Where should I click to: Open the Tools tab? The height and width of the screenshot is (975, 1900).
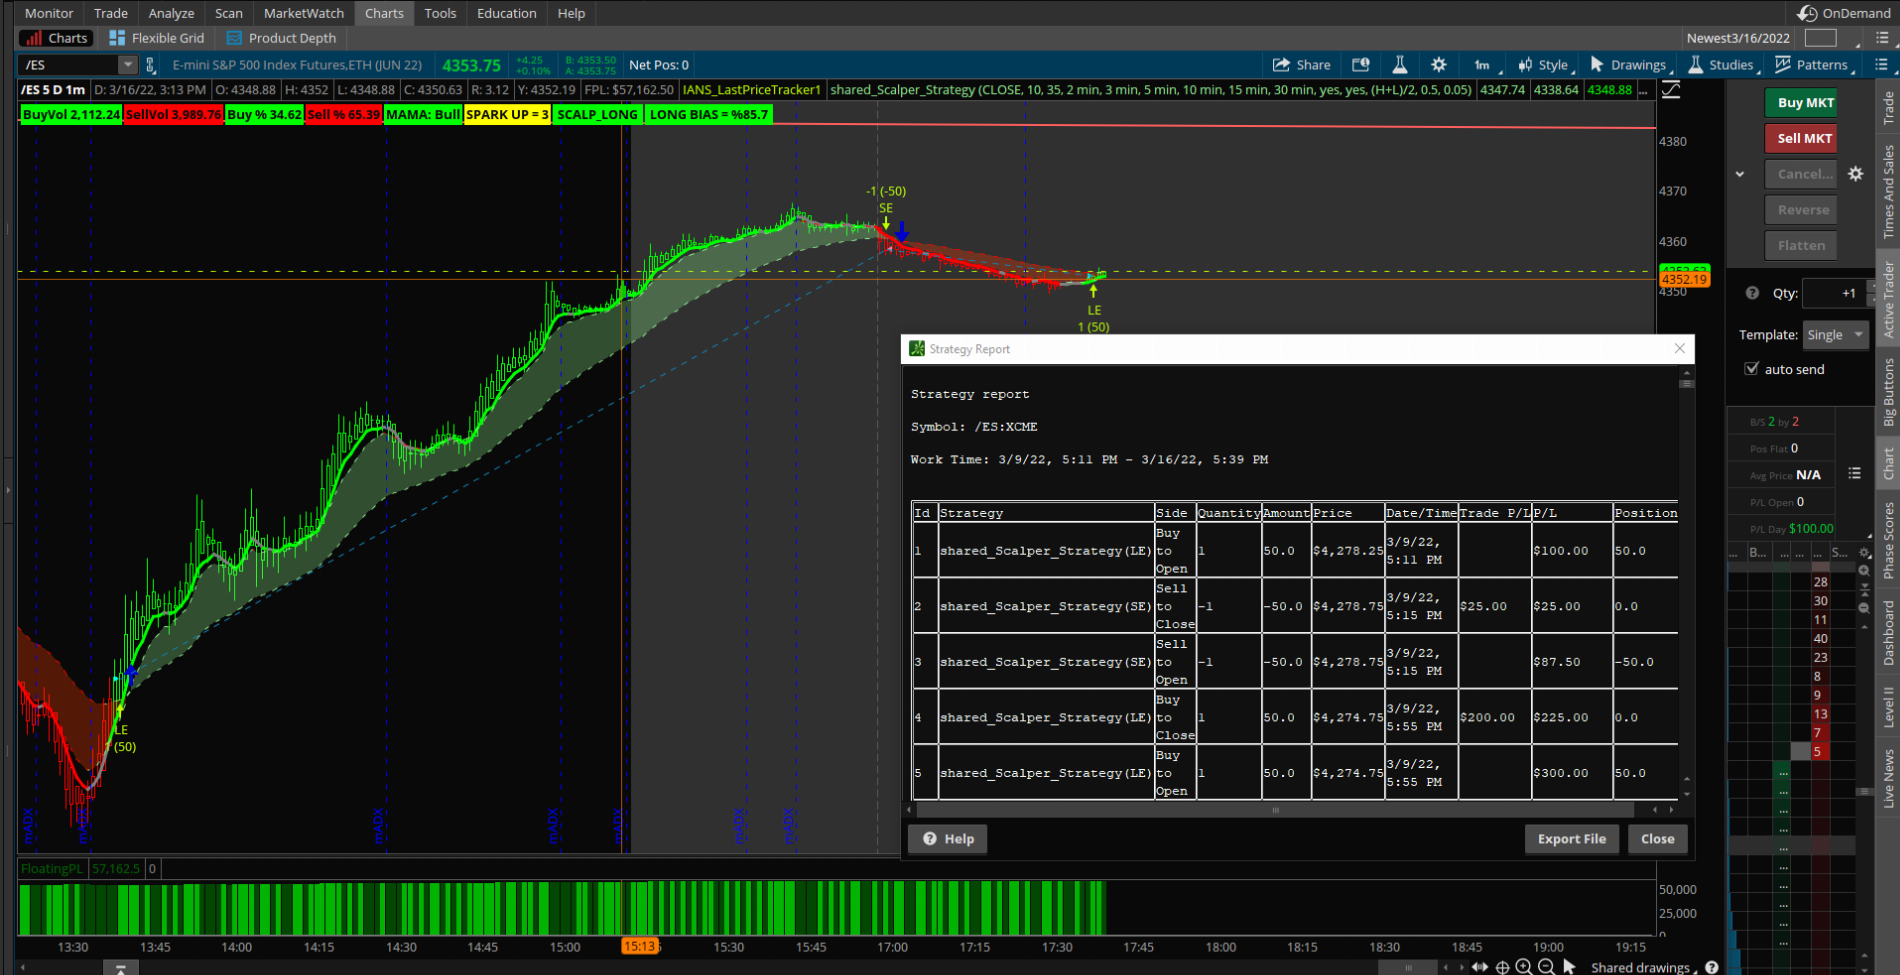[440, 13]
